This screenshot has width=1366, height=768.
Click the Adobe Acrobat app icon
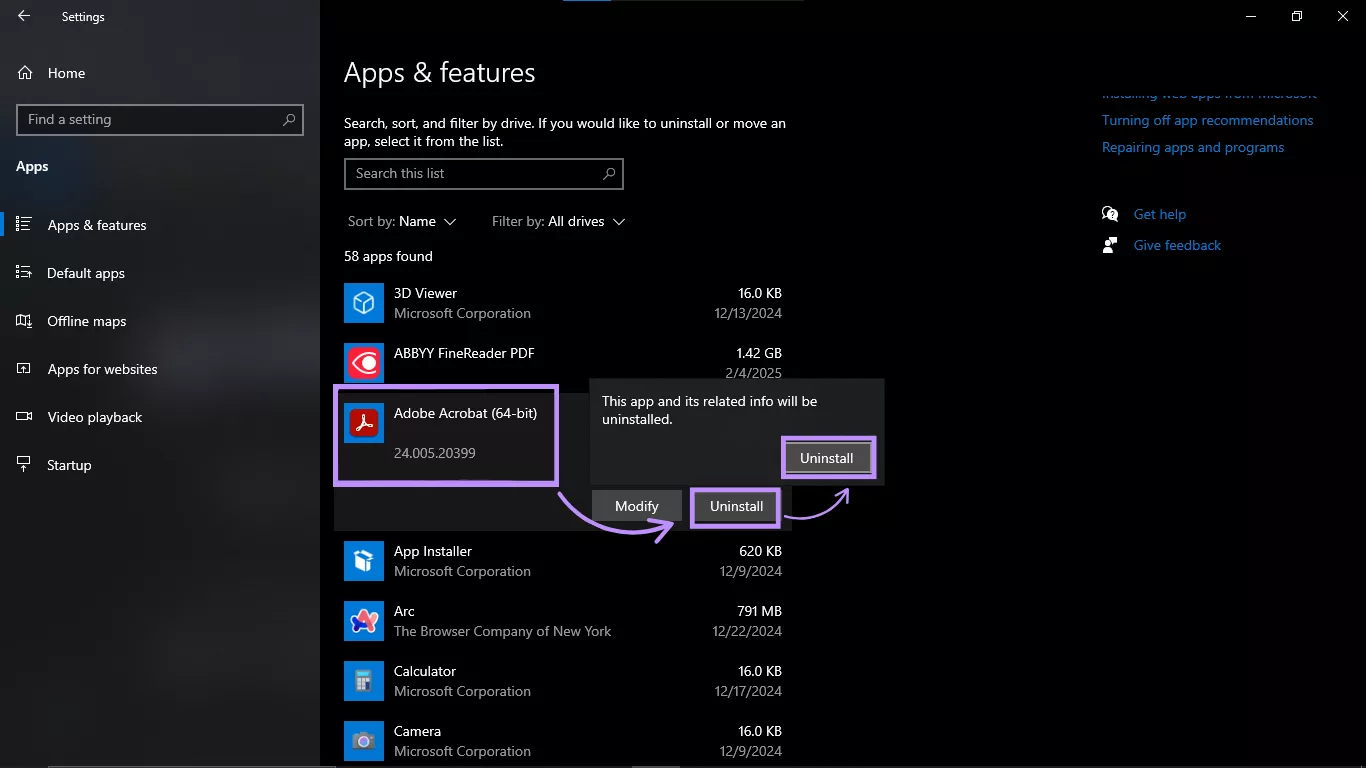[x=363, y=423]
